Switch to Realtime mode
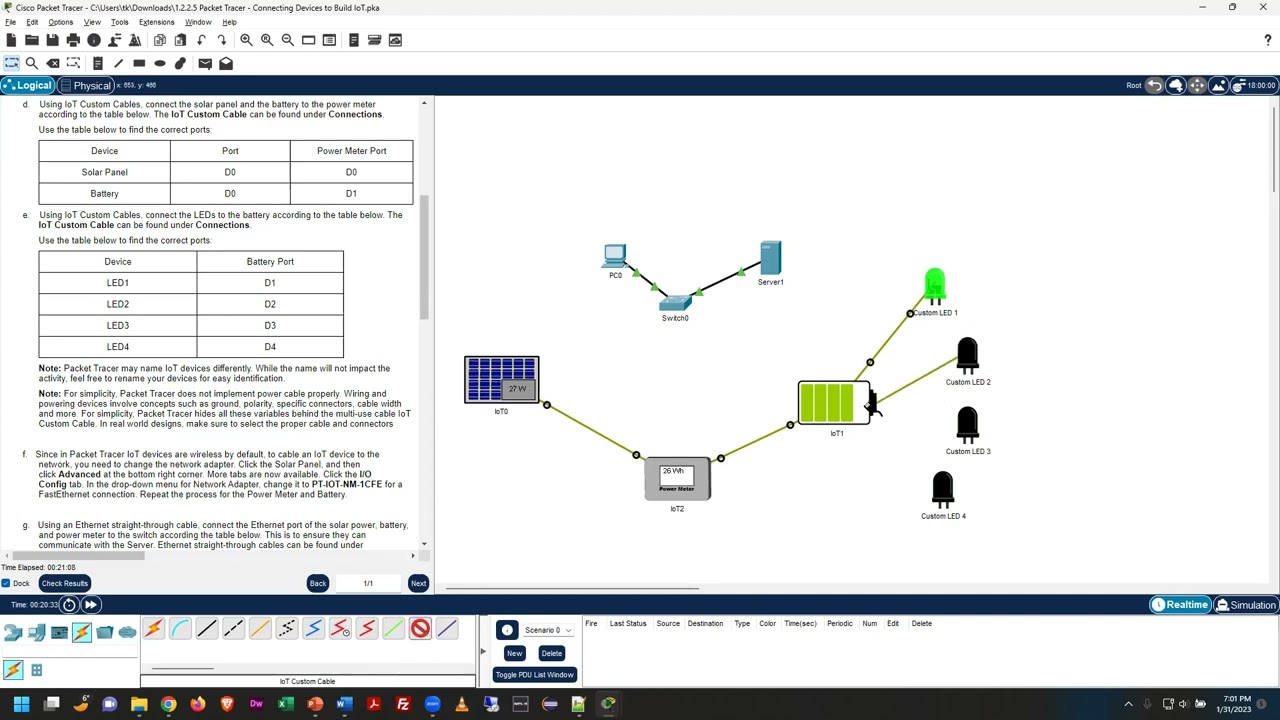1280x720 pixels. click(1180, 605)
